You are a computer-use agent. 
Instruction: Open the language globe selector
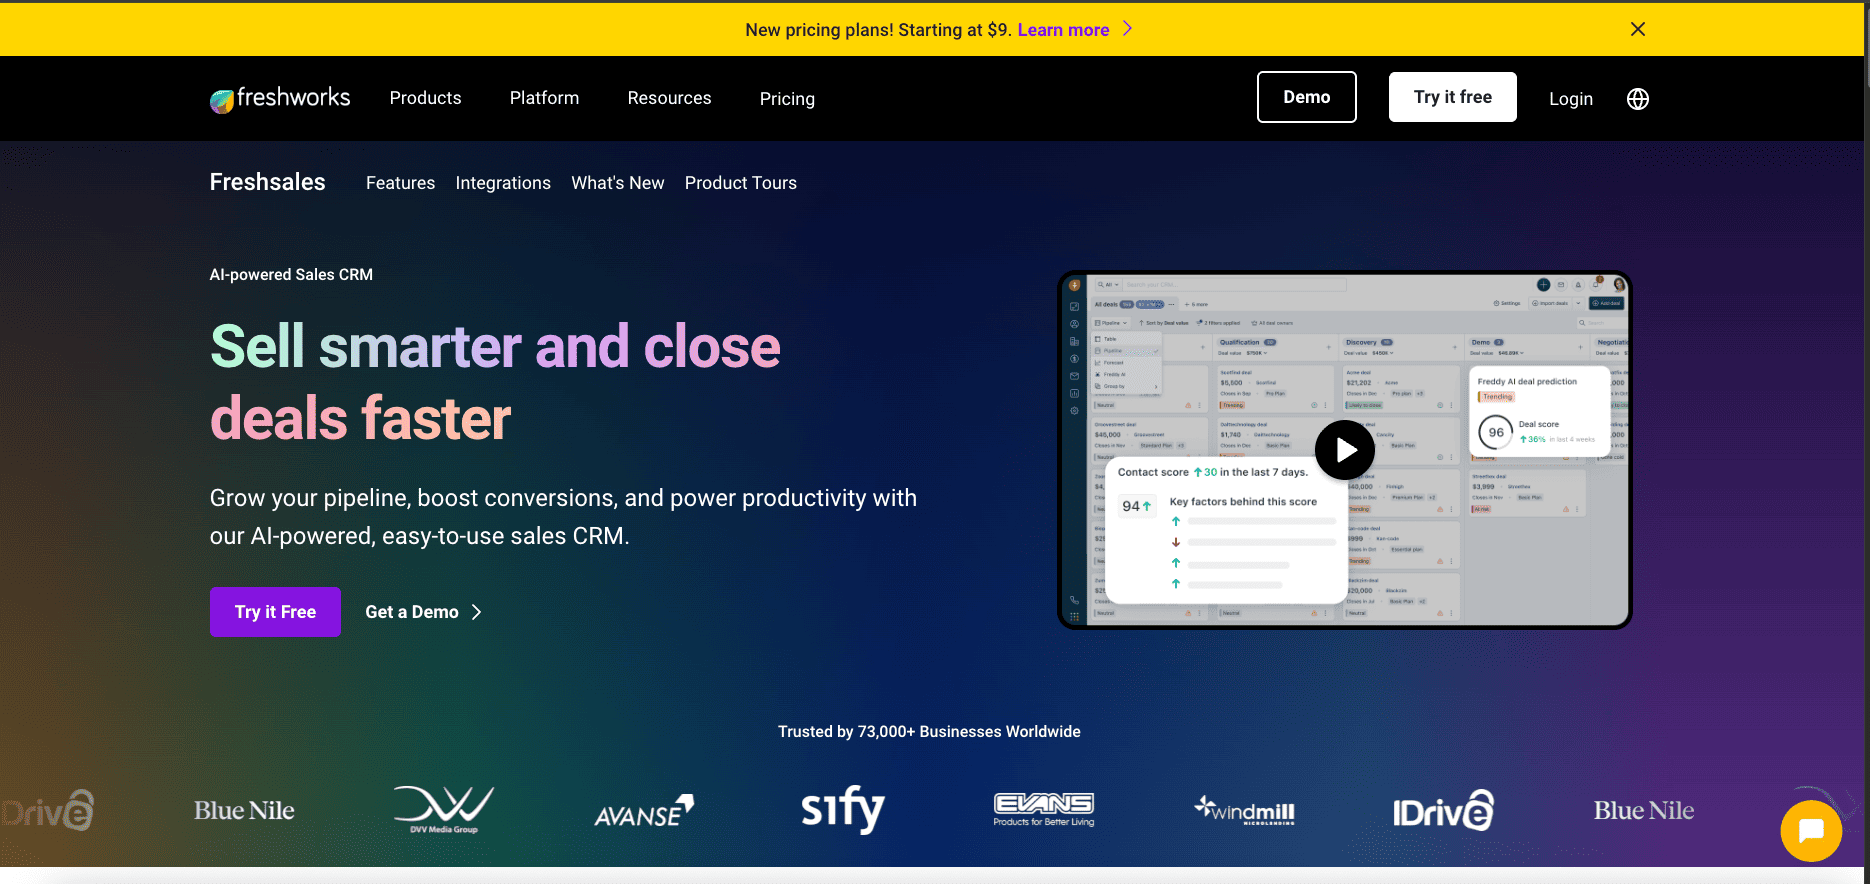point(1637,99)
